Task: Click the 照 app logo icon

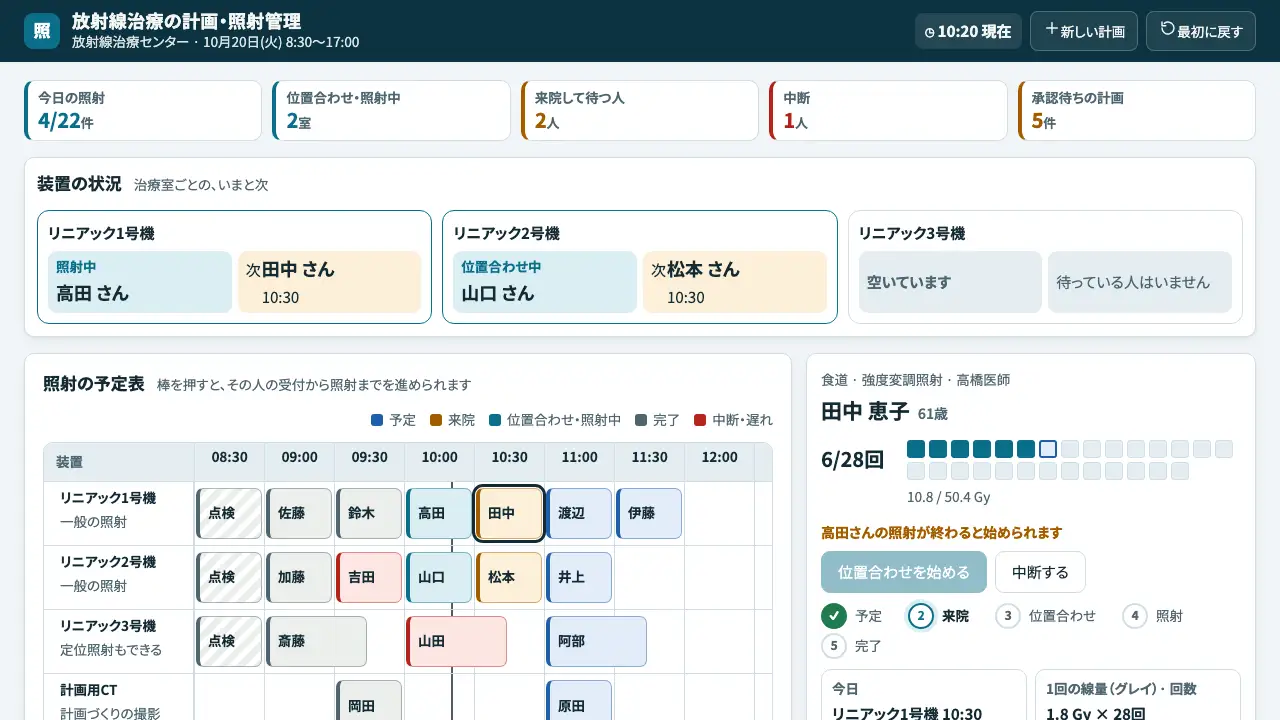Action: 42,31
